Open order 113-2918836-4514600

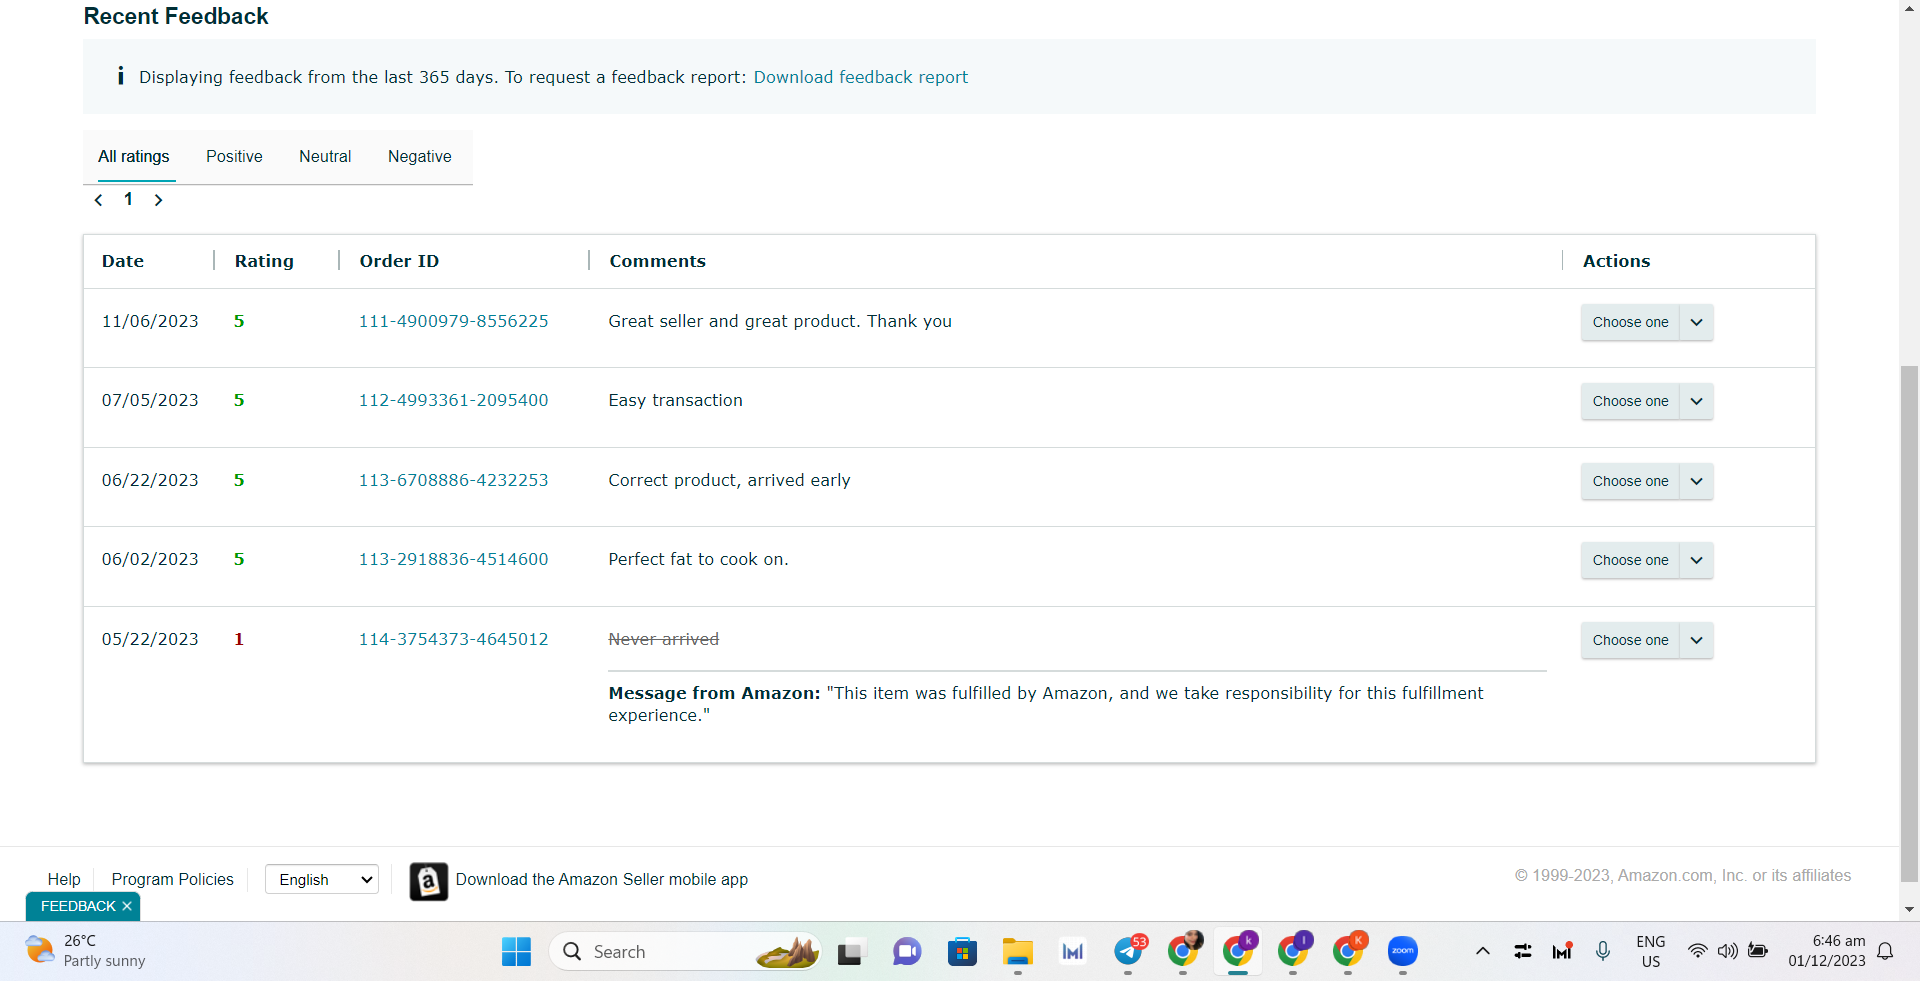click(x=453, y=559)
